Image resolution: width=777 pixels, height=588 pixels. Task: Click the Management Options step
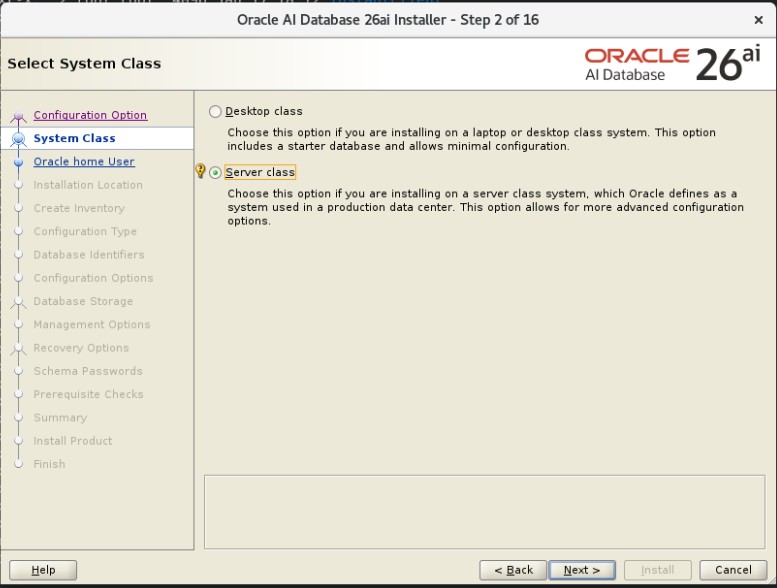(x=92, y=324)
